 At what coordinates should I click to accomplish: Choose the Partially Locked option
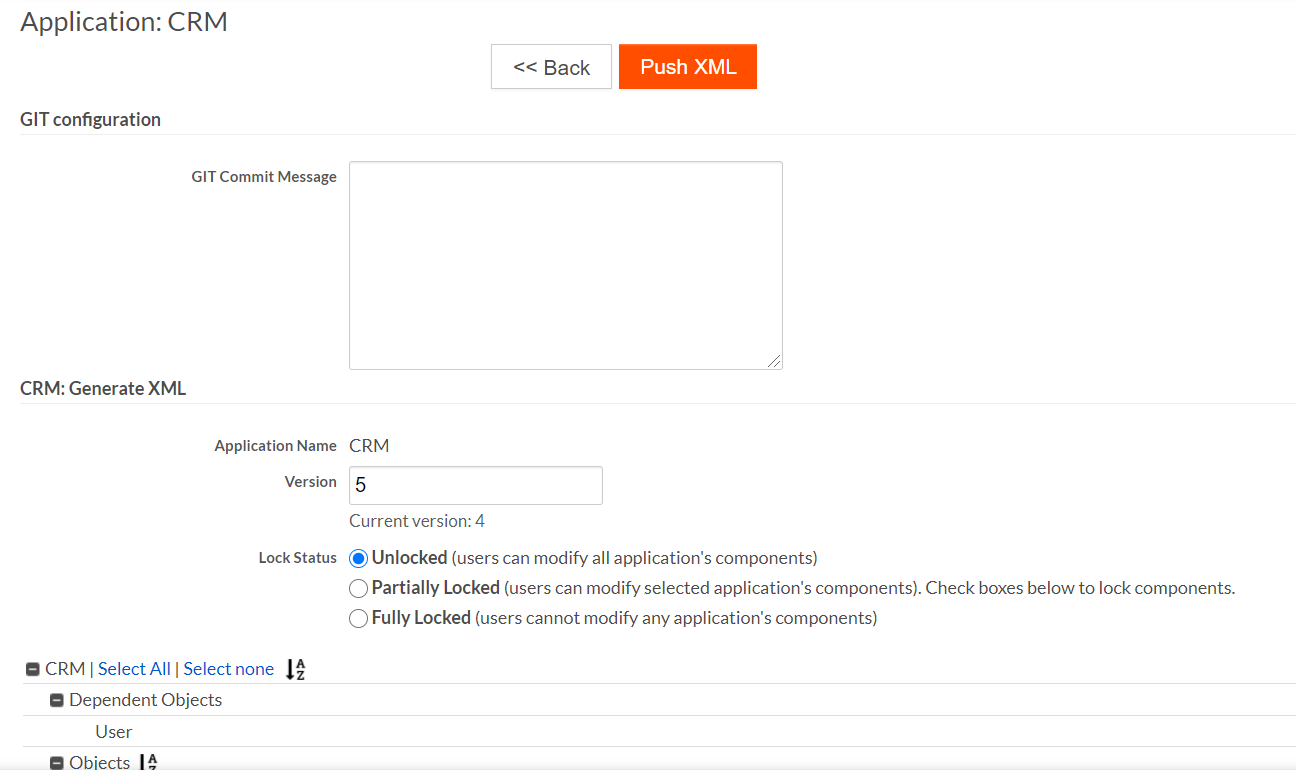pos(358,588)
